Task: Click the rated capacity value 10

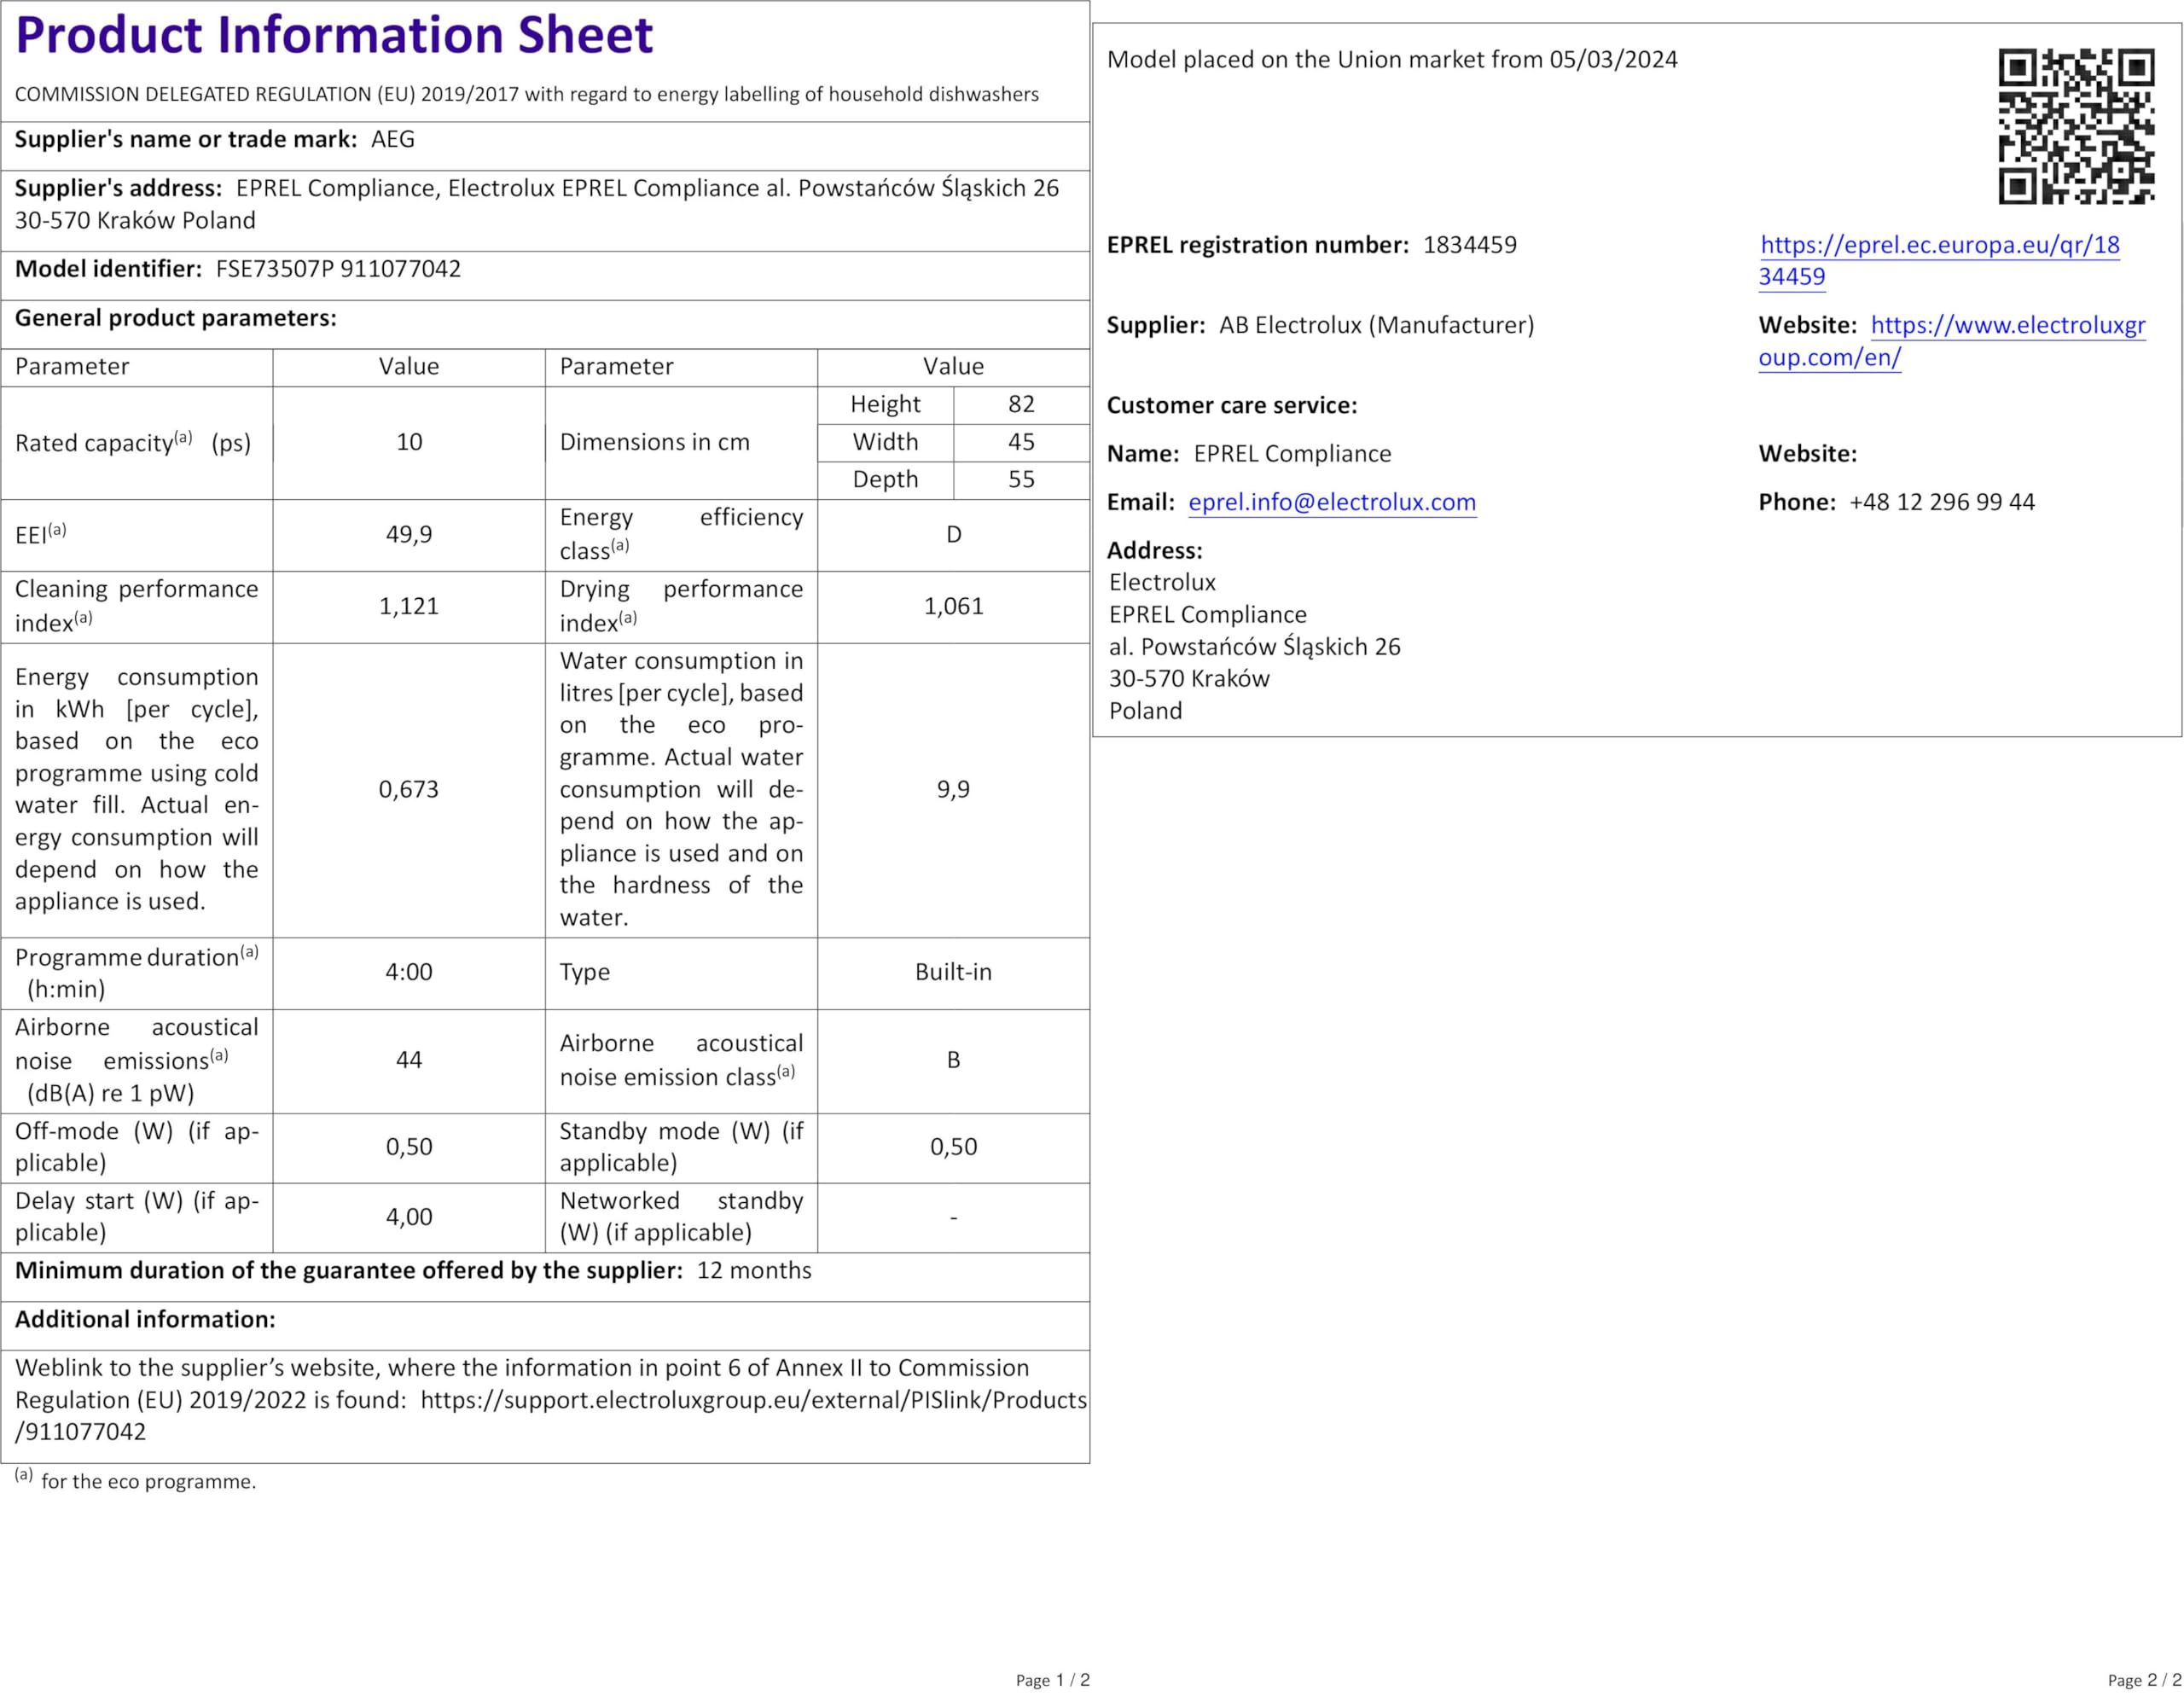Action: 409,442
